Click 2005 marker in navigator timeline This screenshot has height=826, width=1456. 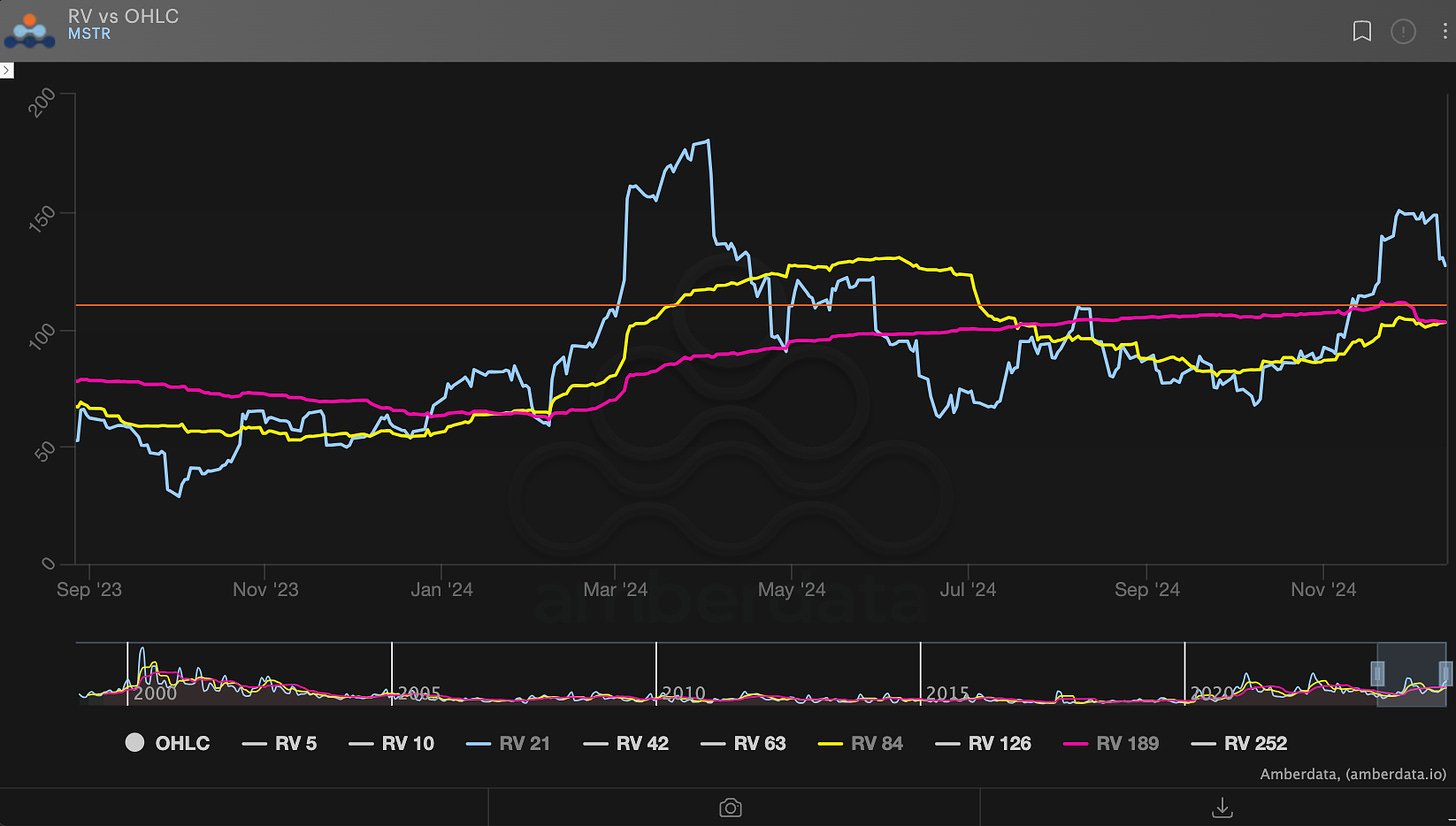tap(419, 693)
